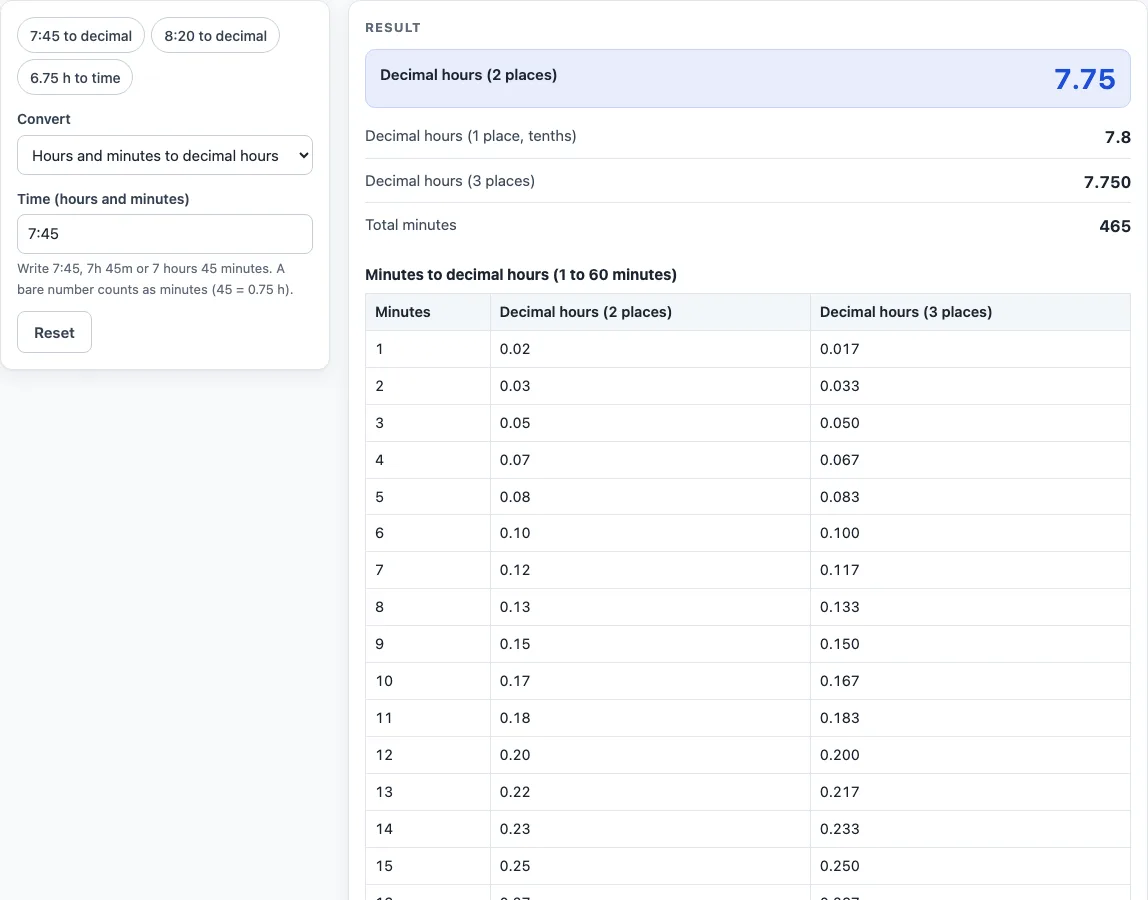Viewport: 1148px width, 900px height.
Task: Click the 'Minutes to decimal hours' table heading
Action: click(x=521, y=275)
